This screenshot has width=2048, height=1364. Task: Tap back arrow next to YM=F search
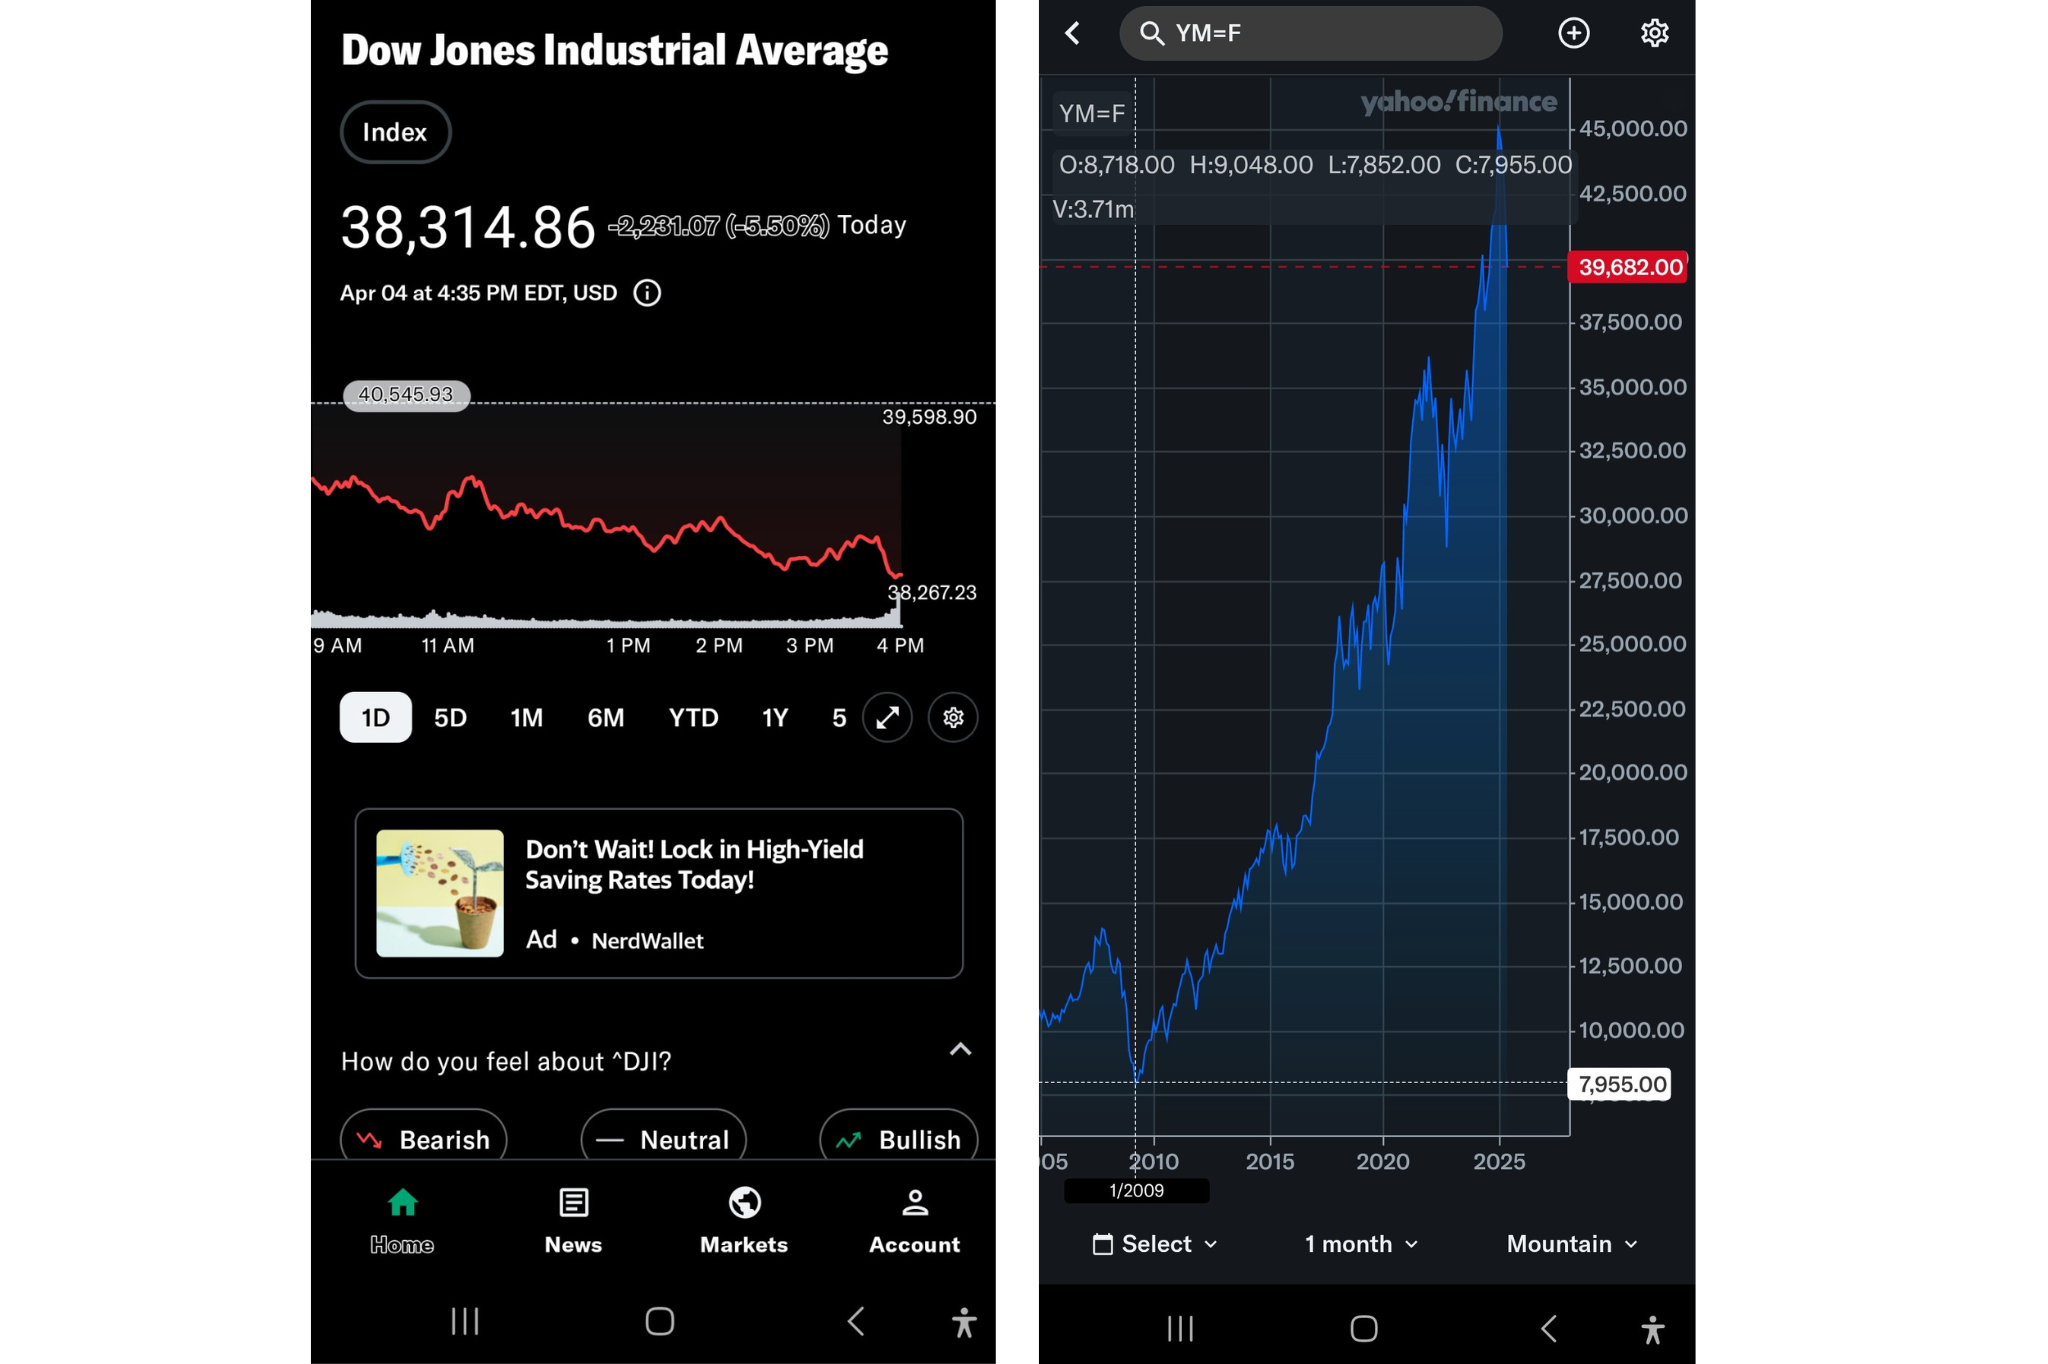tap(1073, 33)
